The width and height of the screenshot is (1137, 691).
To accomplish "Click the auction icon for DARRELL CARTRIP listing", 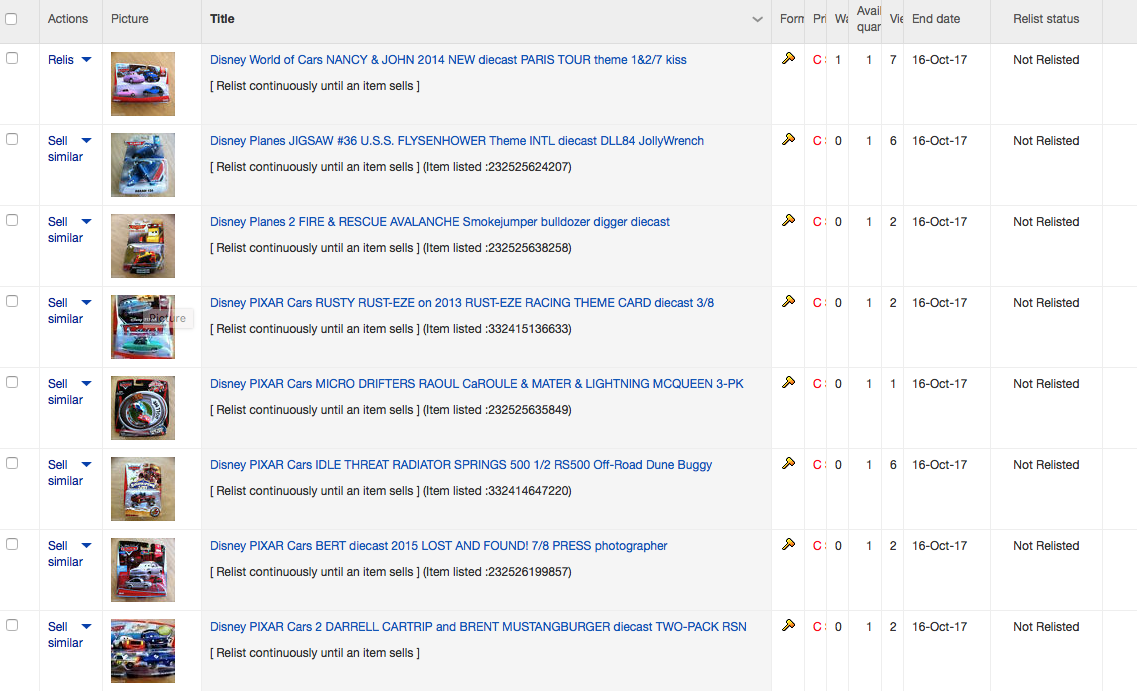I will [788, 626].
